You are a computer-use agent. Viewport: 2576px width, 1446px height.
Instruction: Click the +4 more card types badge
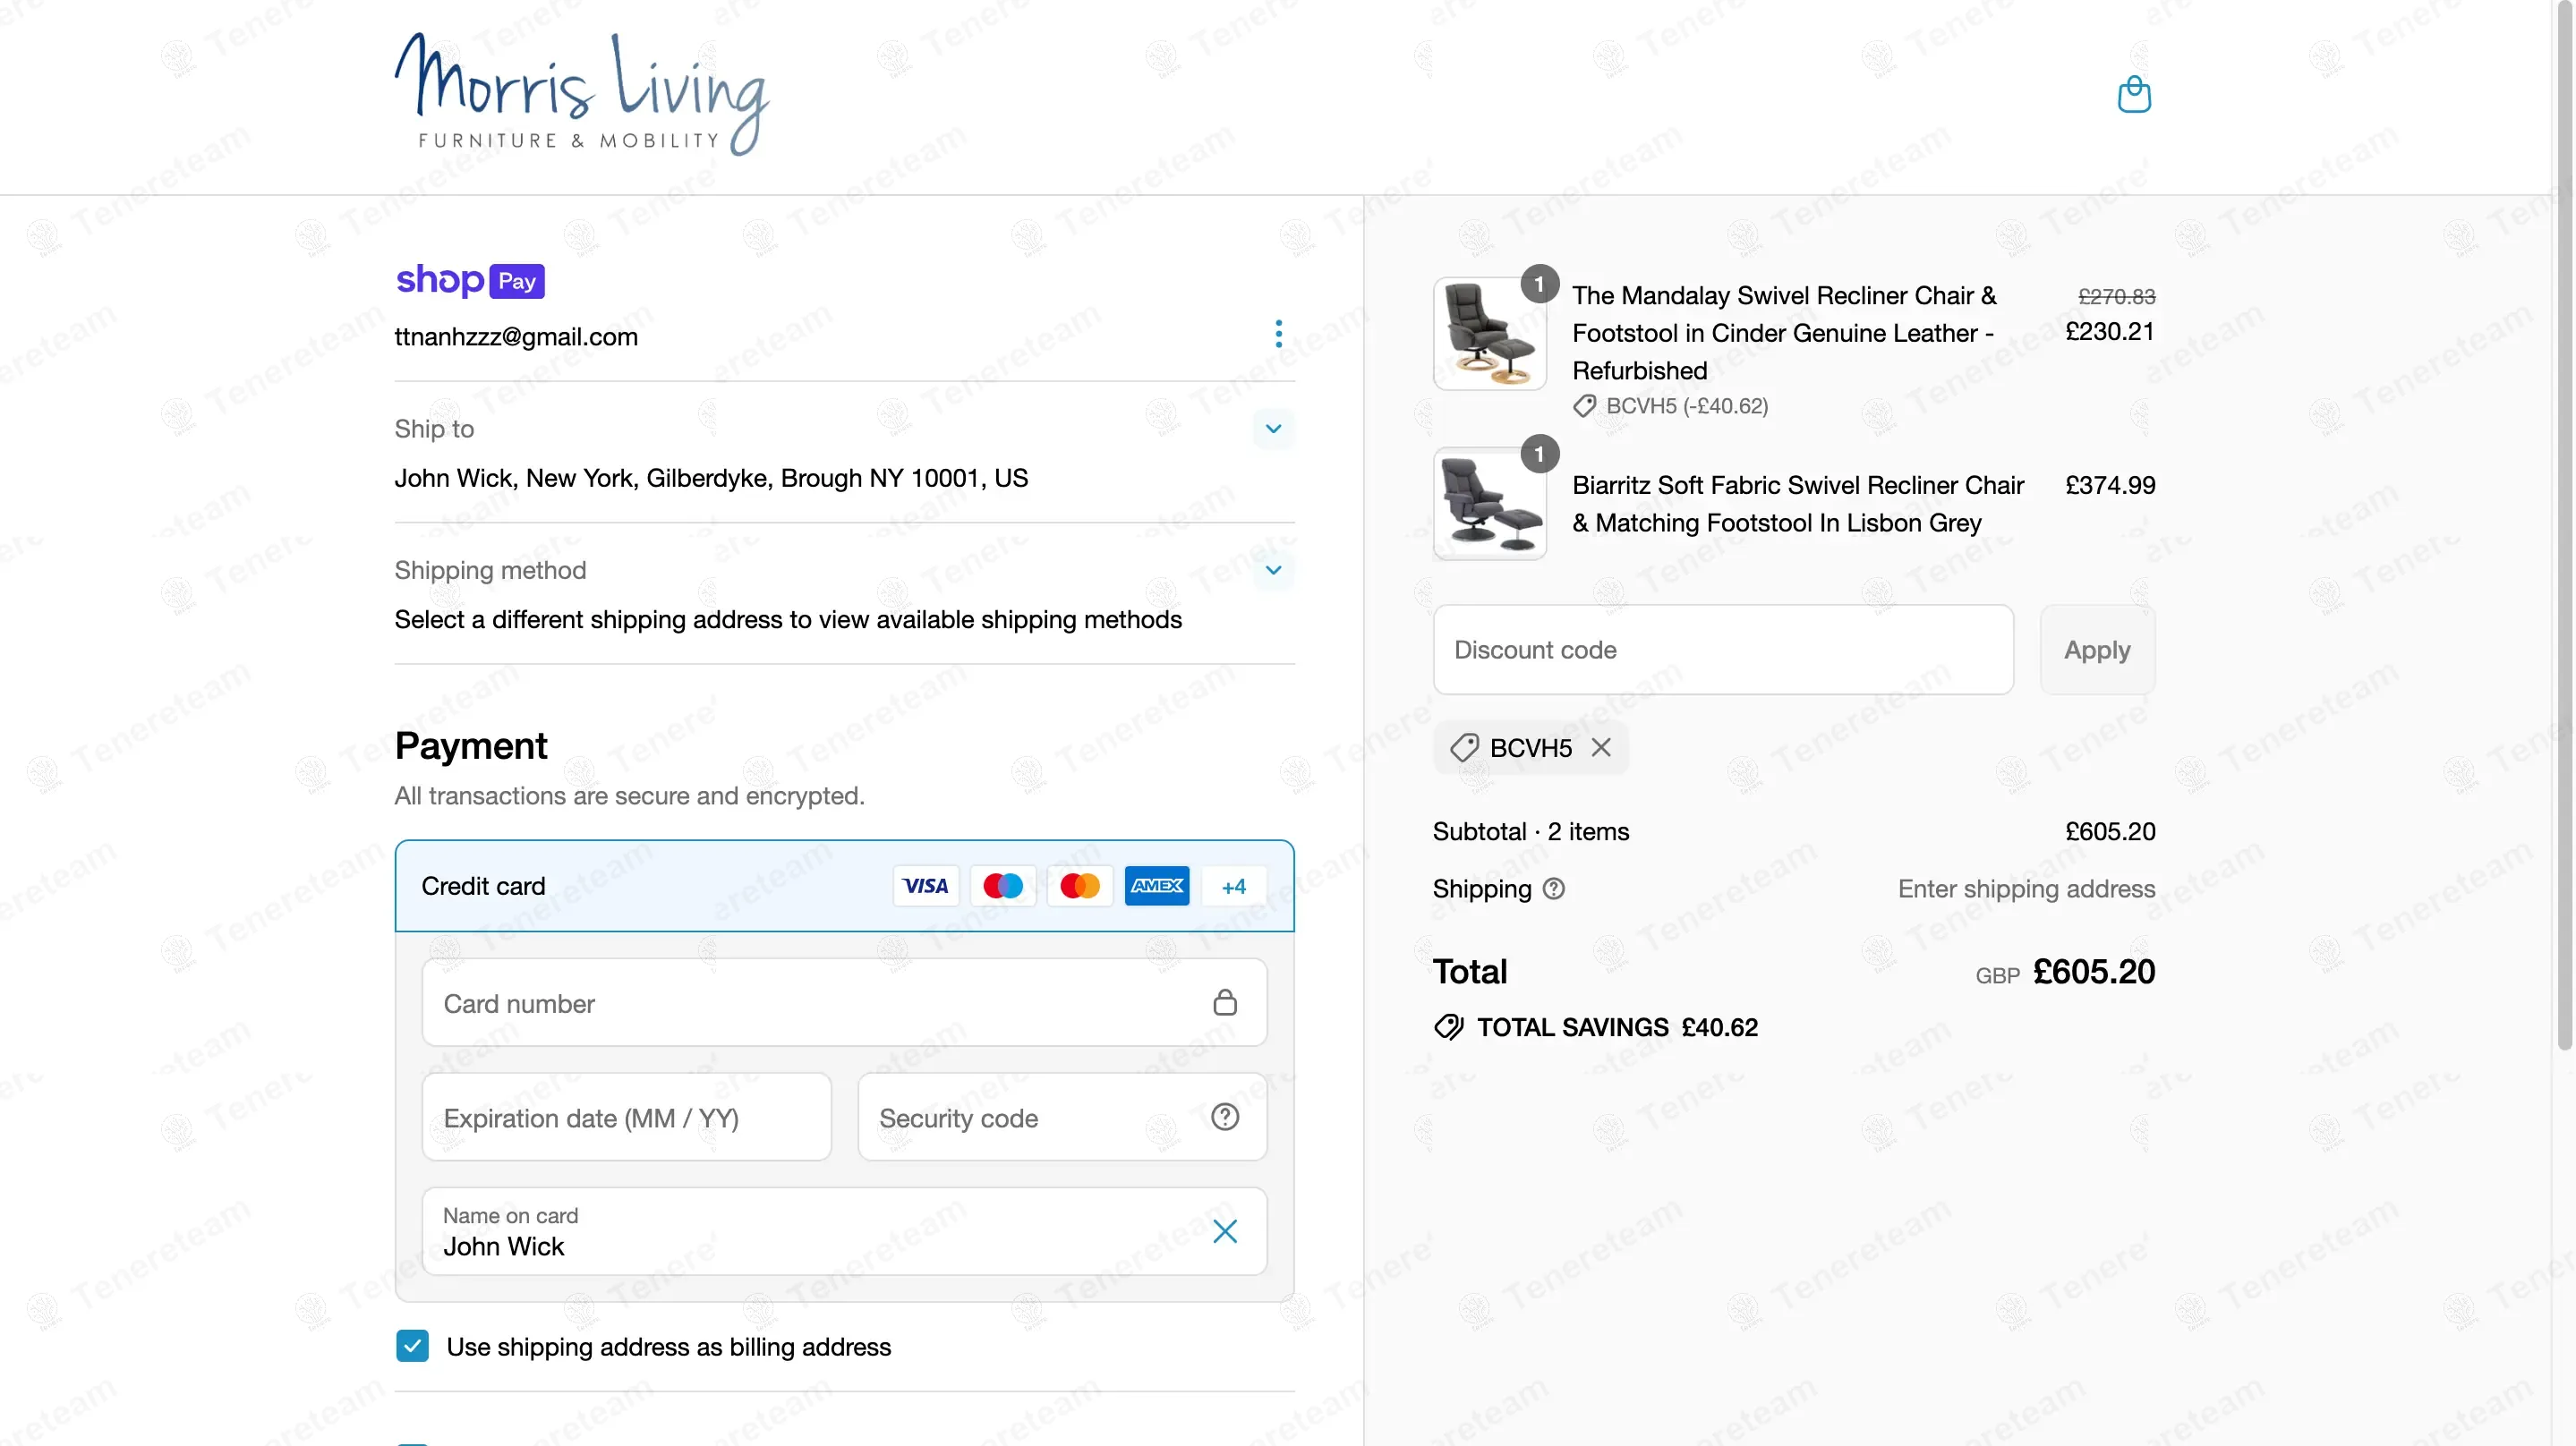click(x=1233, y=886)
